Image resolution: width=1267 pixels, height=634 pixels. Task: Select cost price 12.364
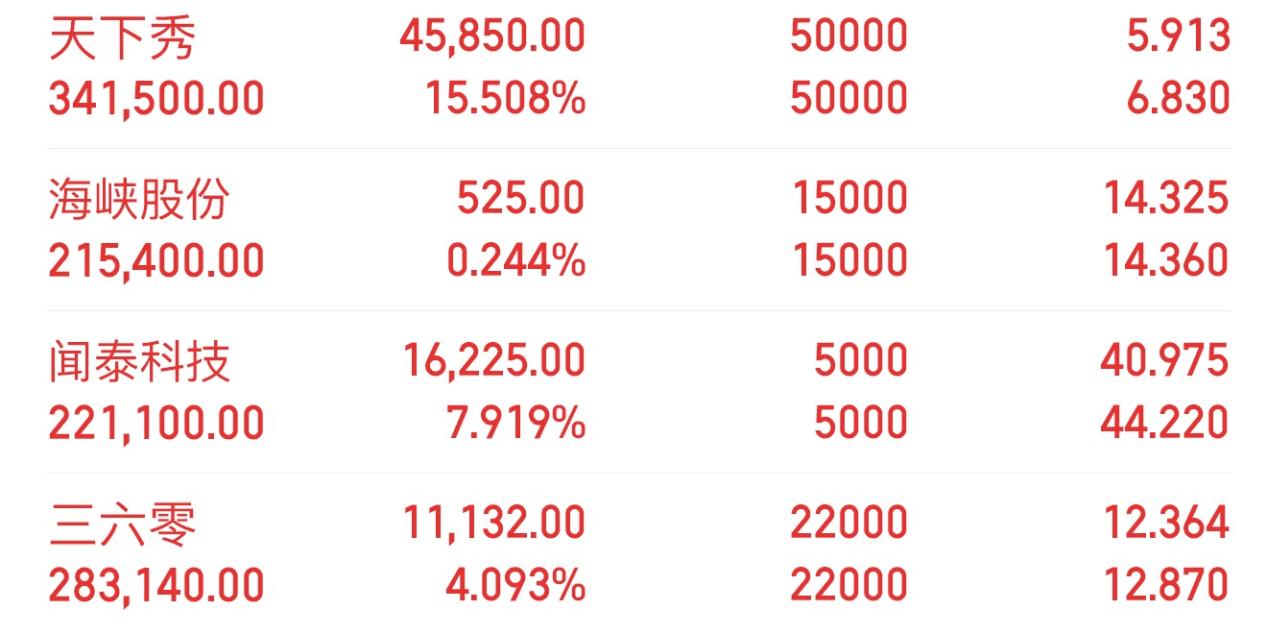pyautogui.click(x=1166, y=523)
